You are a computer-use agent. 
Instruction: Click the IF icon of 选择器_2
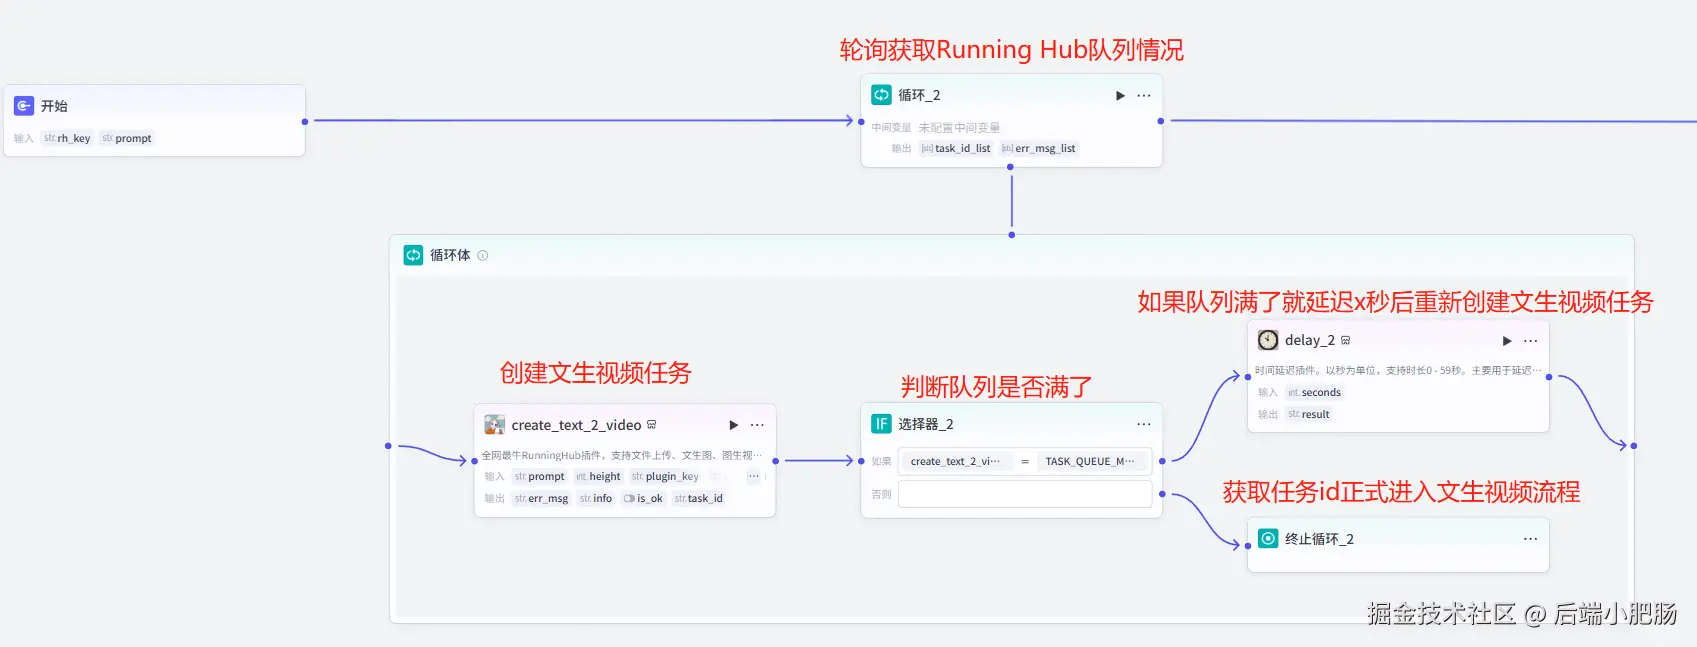[x=881, y=424]
